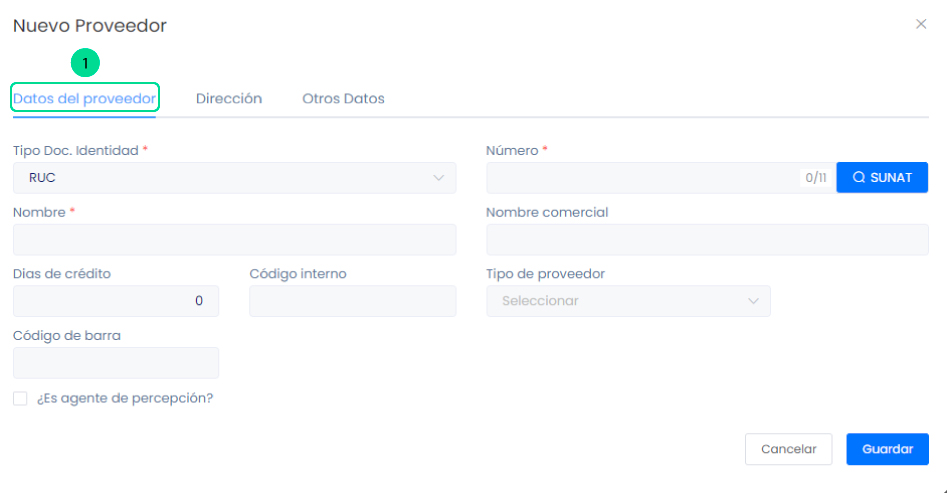Select the Datos del proveedor tab

[x=85, y=99]
